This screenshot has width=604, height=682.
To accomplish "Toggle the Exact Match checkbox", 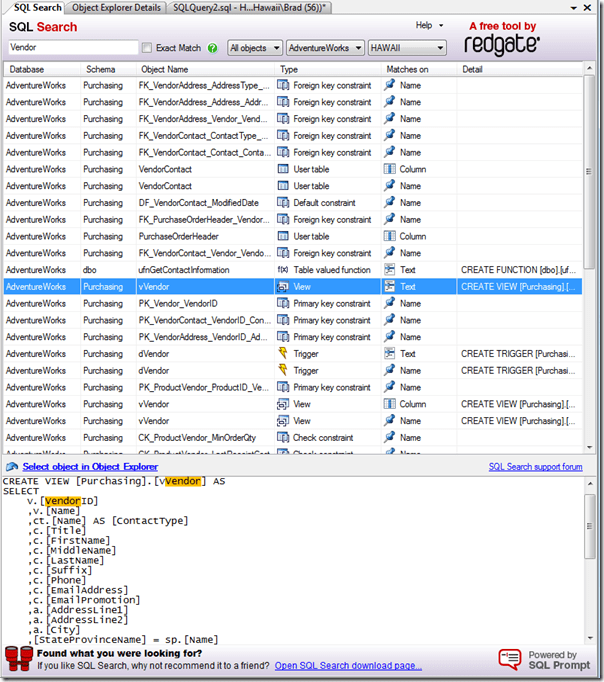I will pos(147,48).
